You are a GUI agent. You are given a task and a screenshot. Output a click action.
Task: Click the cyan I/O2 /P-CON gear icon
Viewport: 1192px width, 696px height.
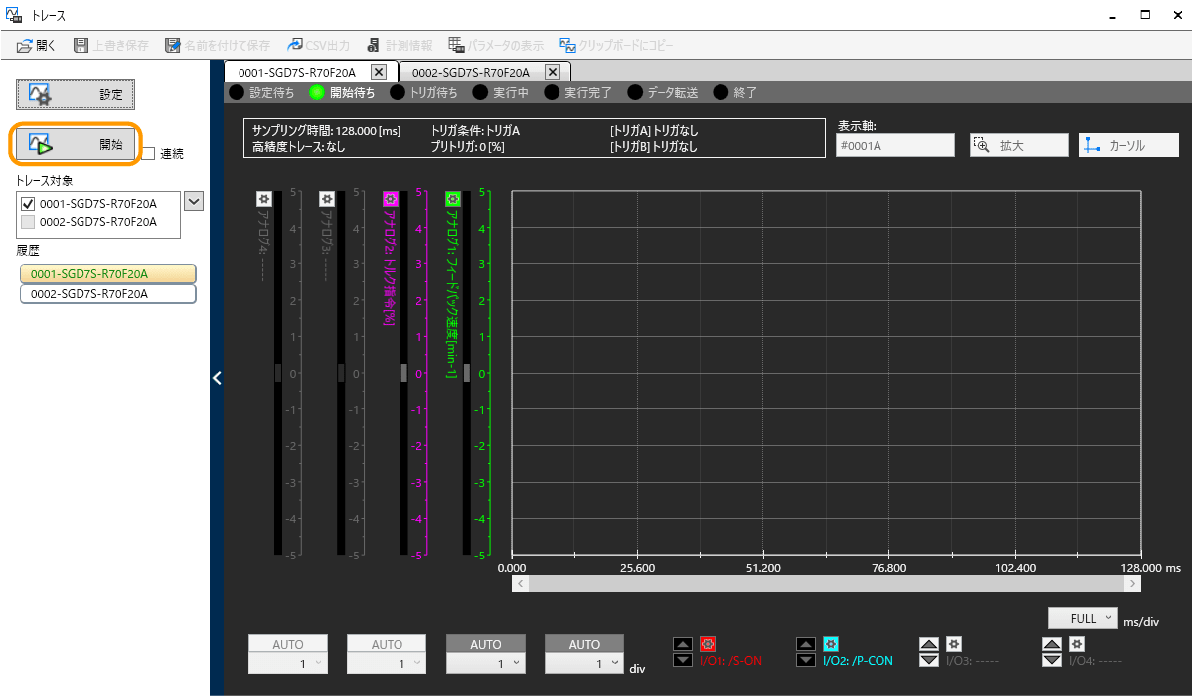[830, 644]
